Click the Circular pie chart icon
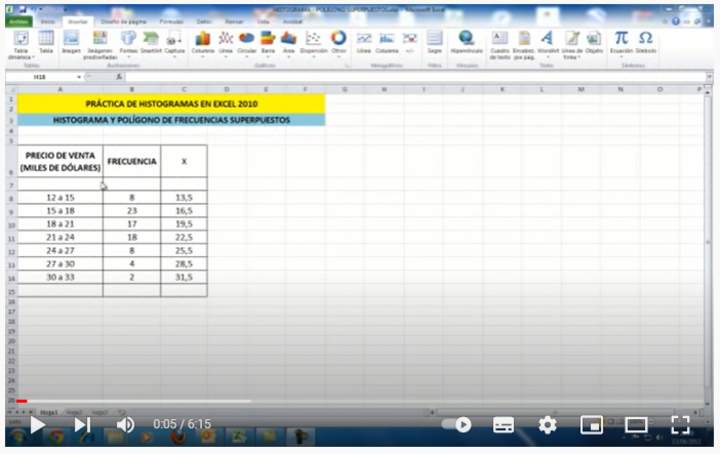The height and width of the screenshot is (454, 720). coord(246,40)
